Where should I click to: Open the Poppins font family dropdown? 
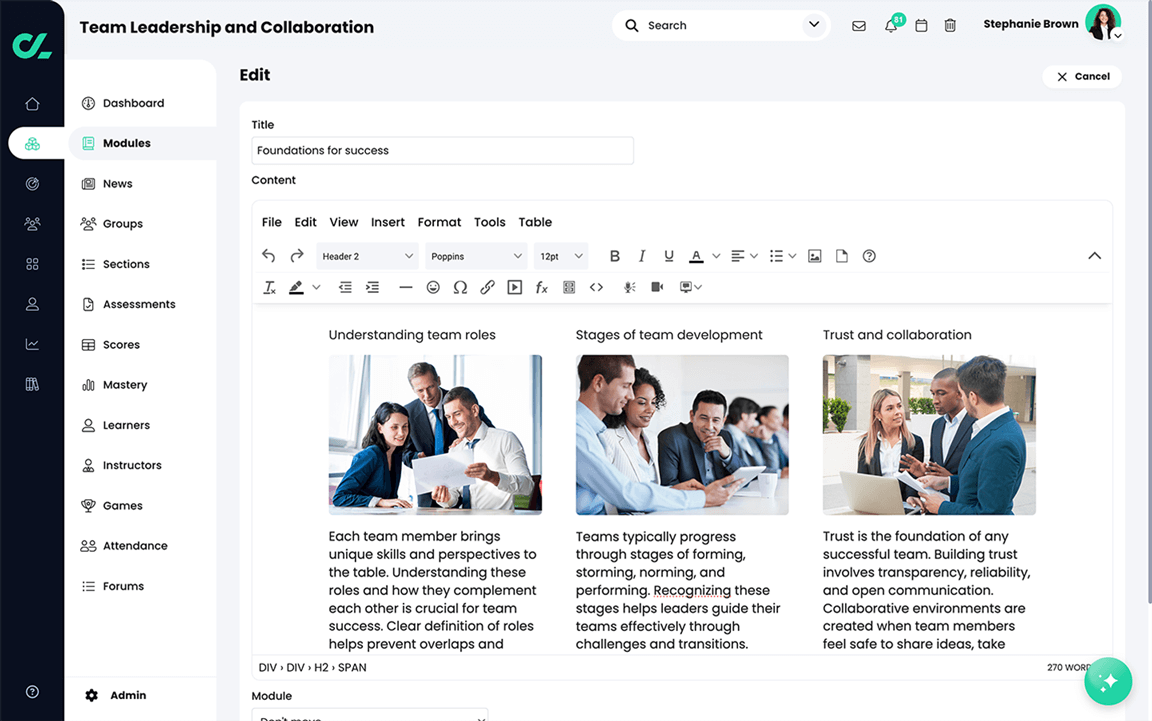coord(476,256)
